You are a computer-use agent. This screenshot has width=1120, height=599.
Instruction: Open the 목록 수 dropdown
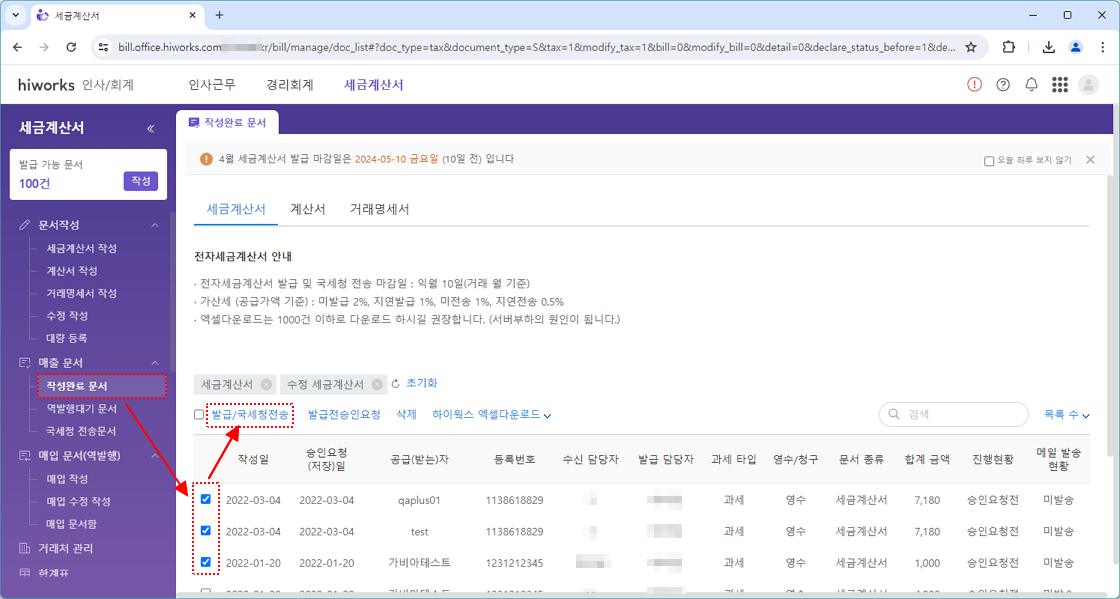point(1067,415)
